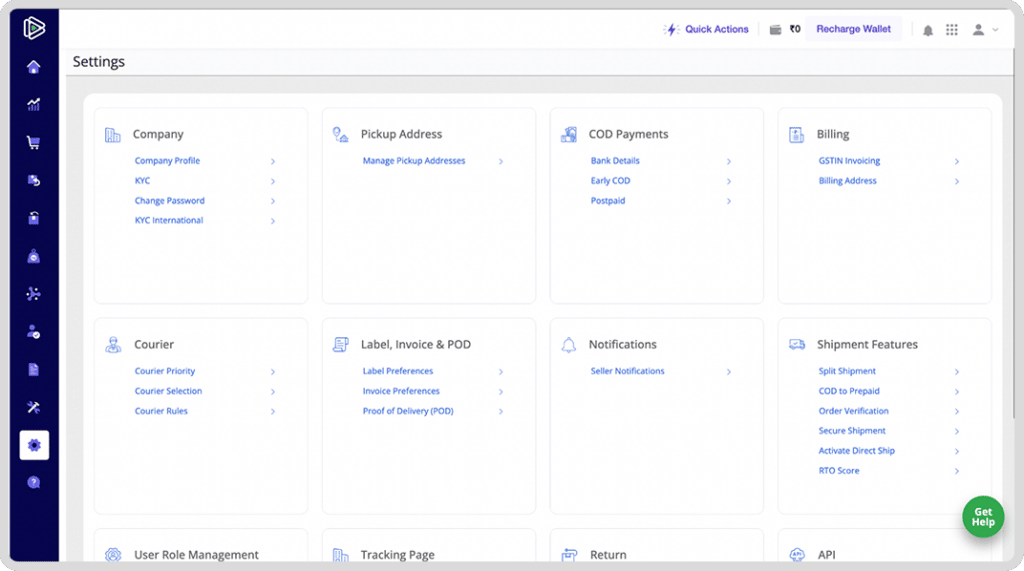
Task: Click the User Role Management icon
Action: (113, 555)
